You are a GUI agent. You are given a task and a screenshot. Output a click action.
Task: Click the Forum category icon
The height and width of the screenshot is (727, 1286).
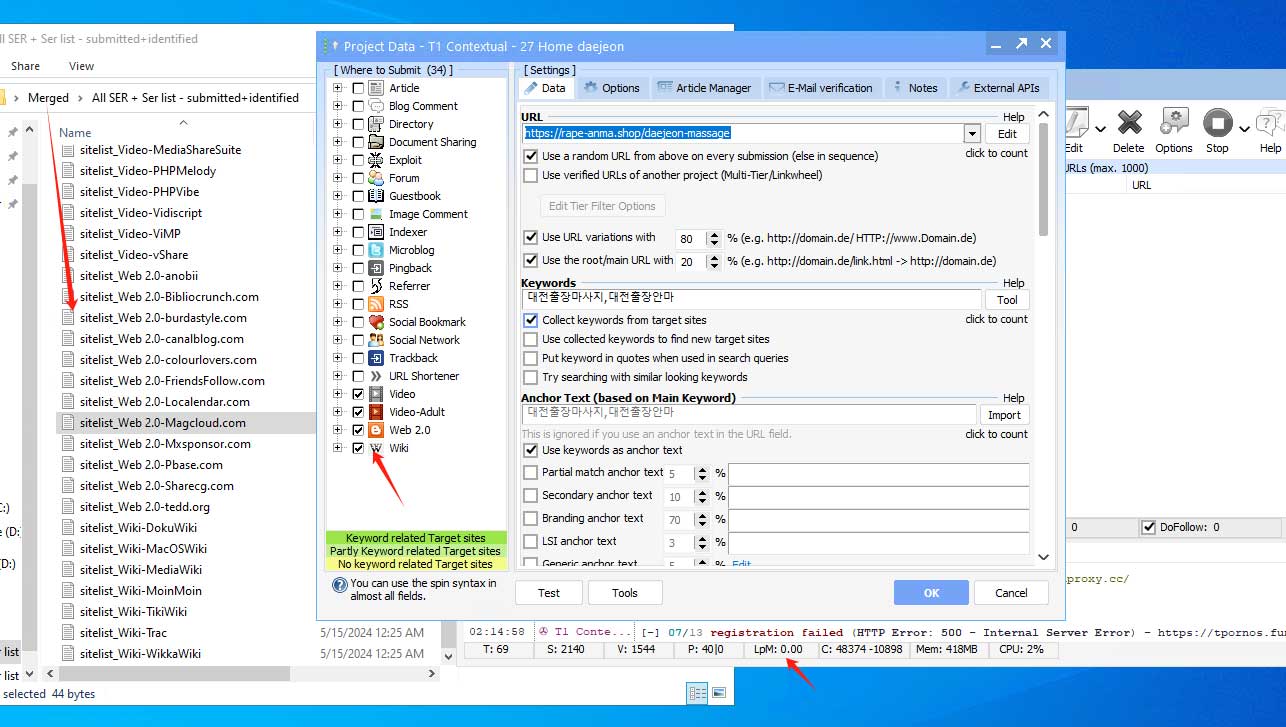[x=376, y=178]
